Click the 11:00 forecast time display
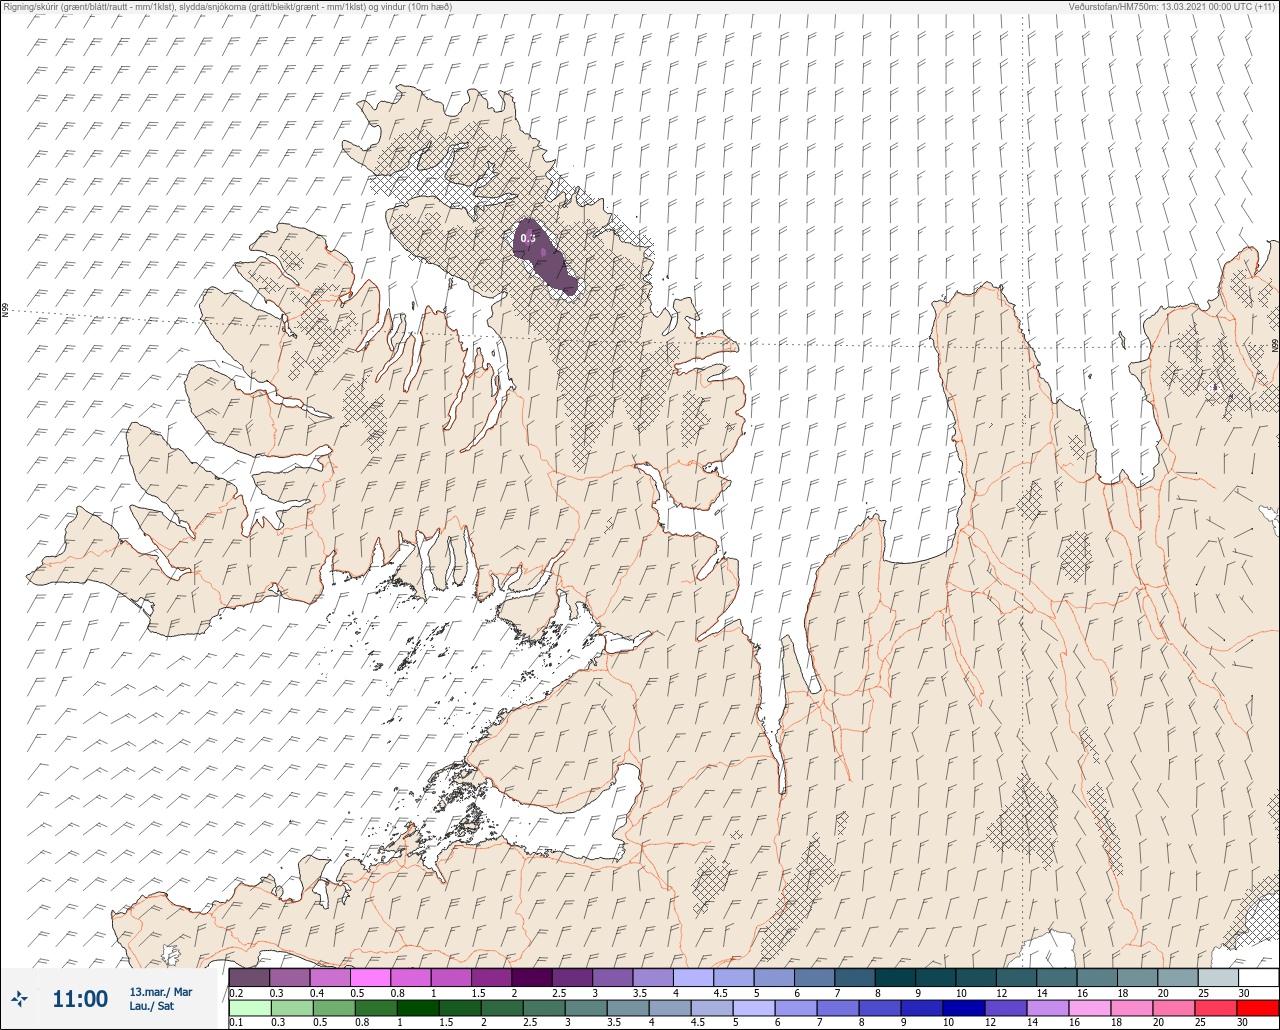1280x1030 pixels. click(x=80, y=998)
